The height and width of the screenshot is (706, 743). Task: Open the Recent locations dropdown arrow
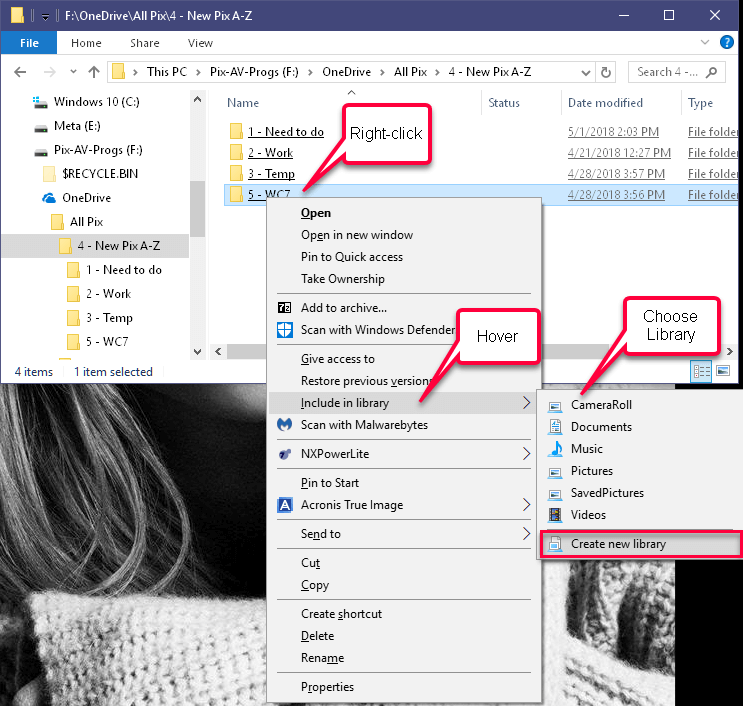click(73, 72)
